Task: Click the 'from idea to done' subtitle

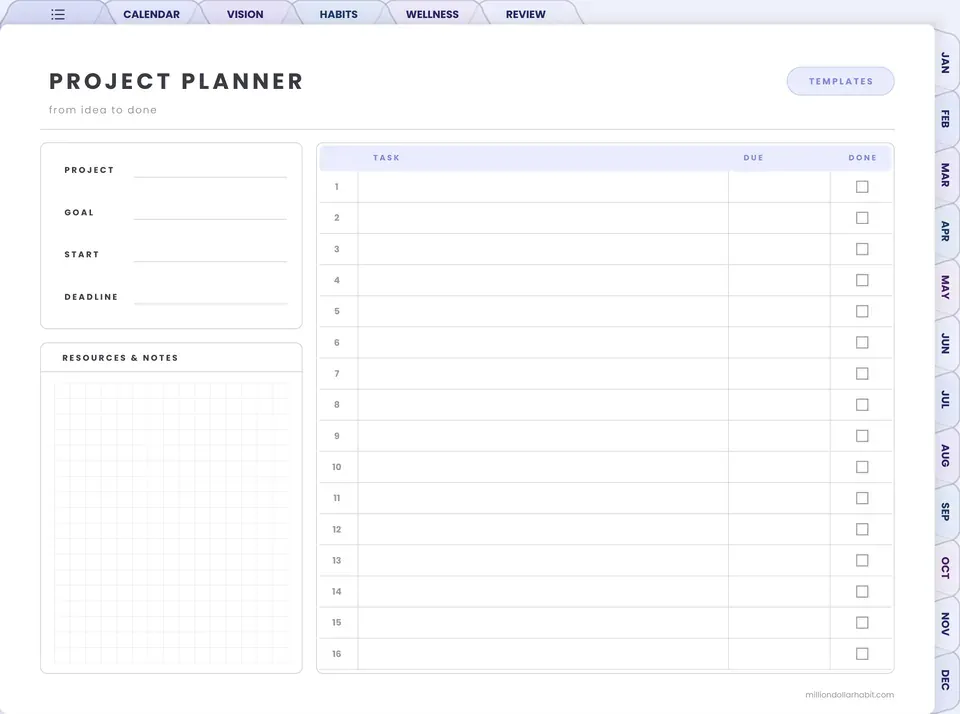Action: pos(103,110)
